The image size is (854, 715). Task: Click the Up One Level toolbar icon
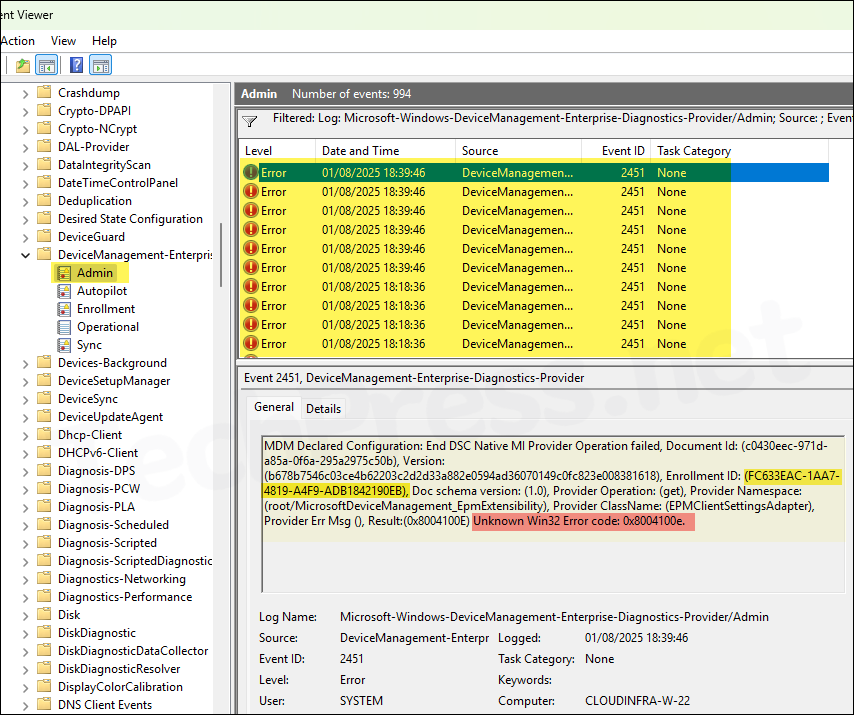point(22,66)
